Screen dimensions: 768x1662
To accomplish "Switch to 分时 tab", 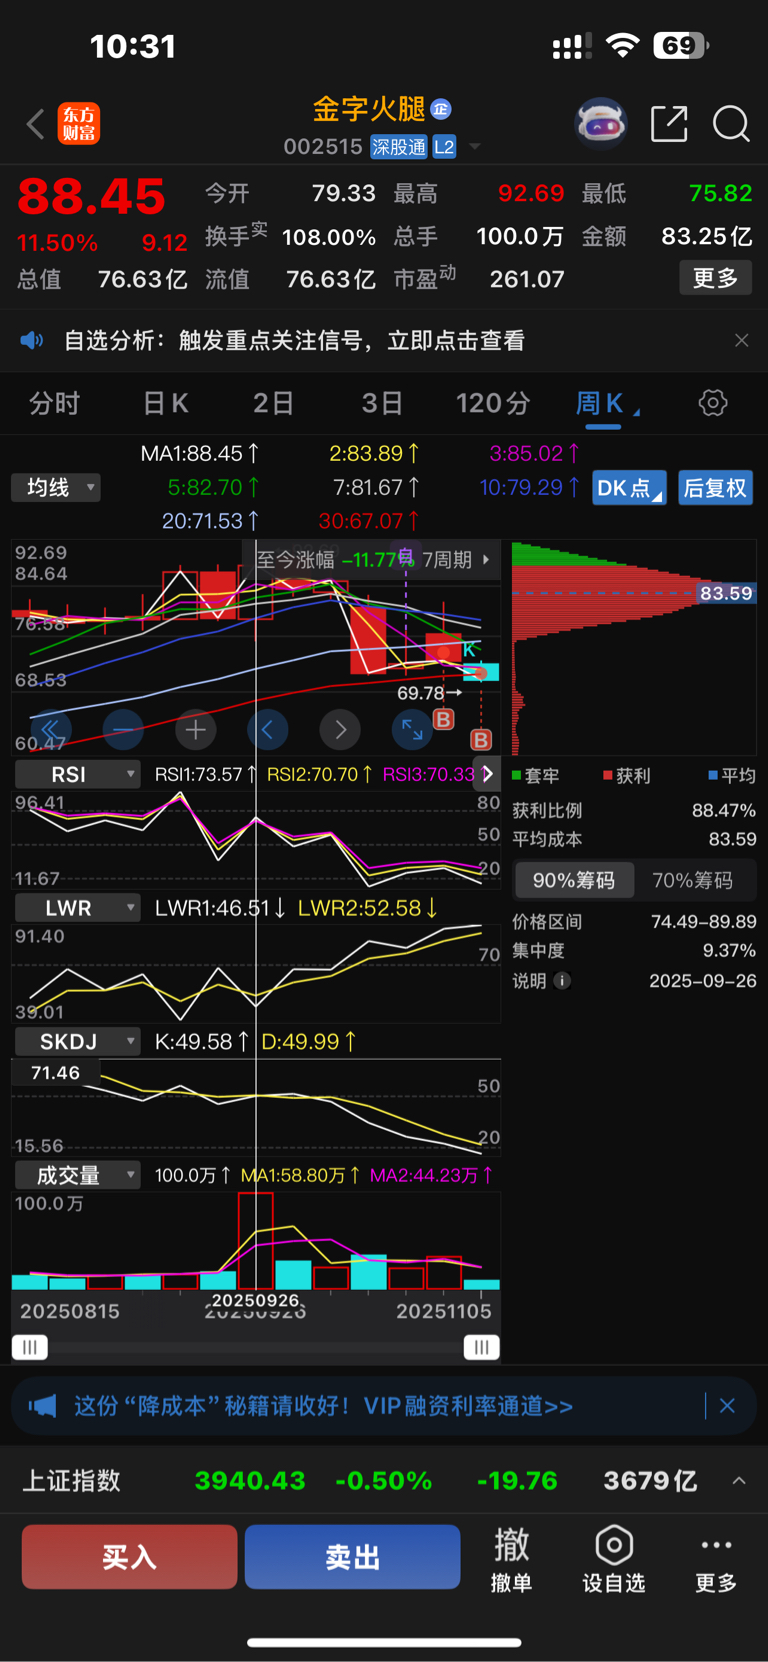I will pyautogui.click(x=54, y=403).
